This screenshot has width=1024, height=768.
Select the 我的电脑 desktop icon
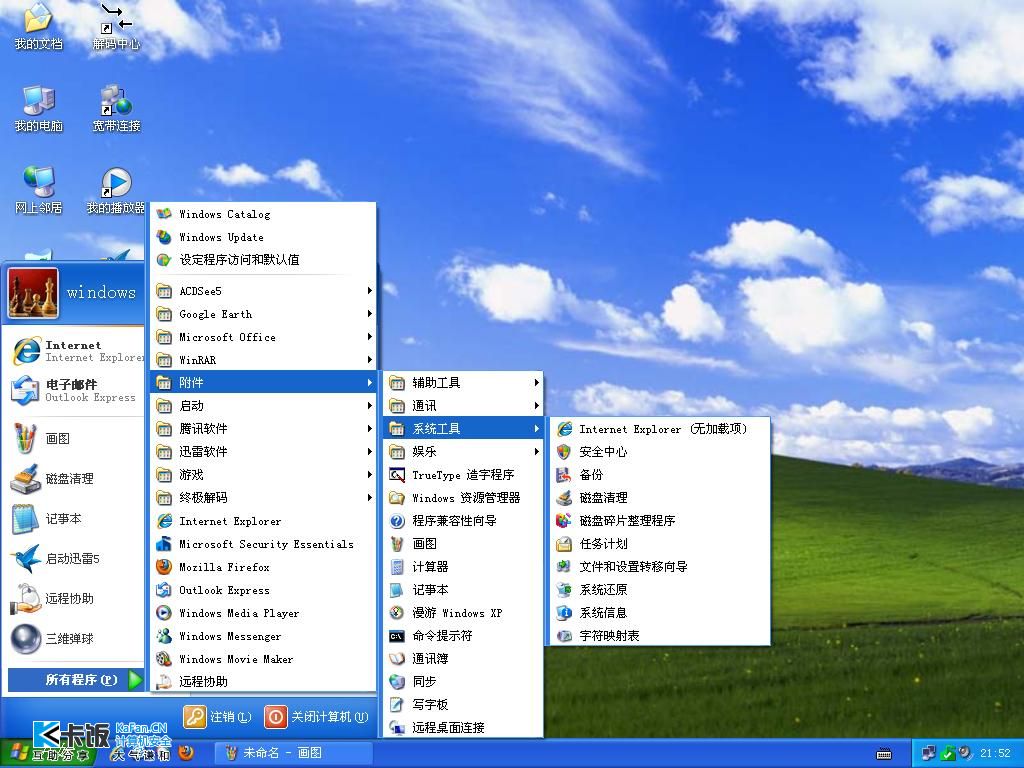tap(39, 108)
